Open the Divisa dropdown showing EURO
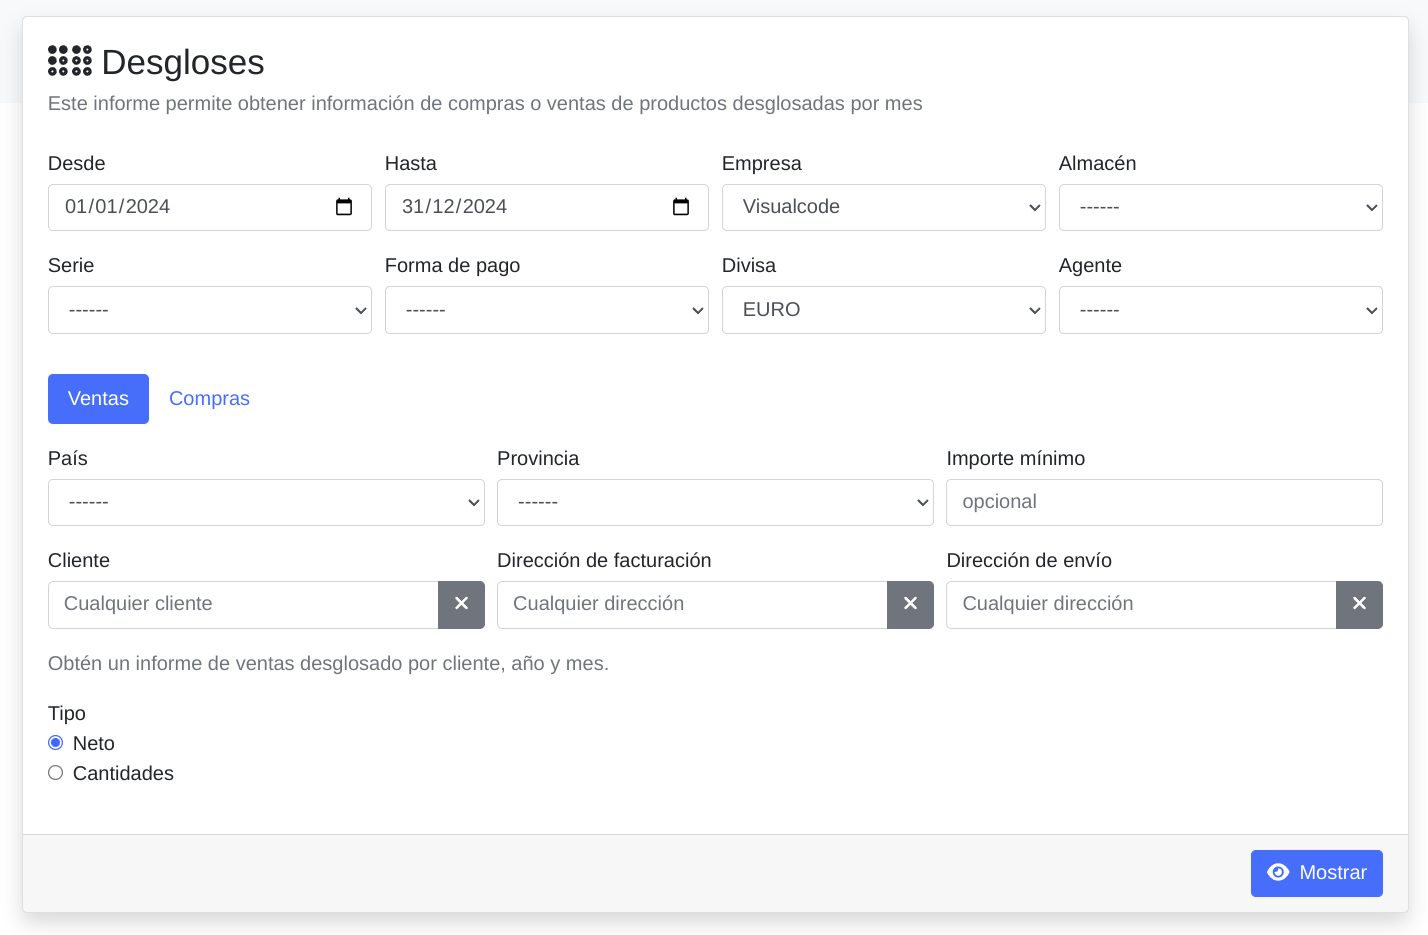Screen dimensions: 1428x935 click(x=884, y=310)
